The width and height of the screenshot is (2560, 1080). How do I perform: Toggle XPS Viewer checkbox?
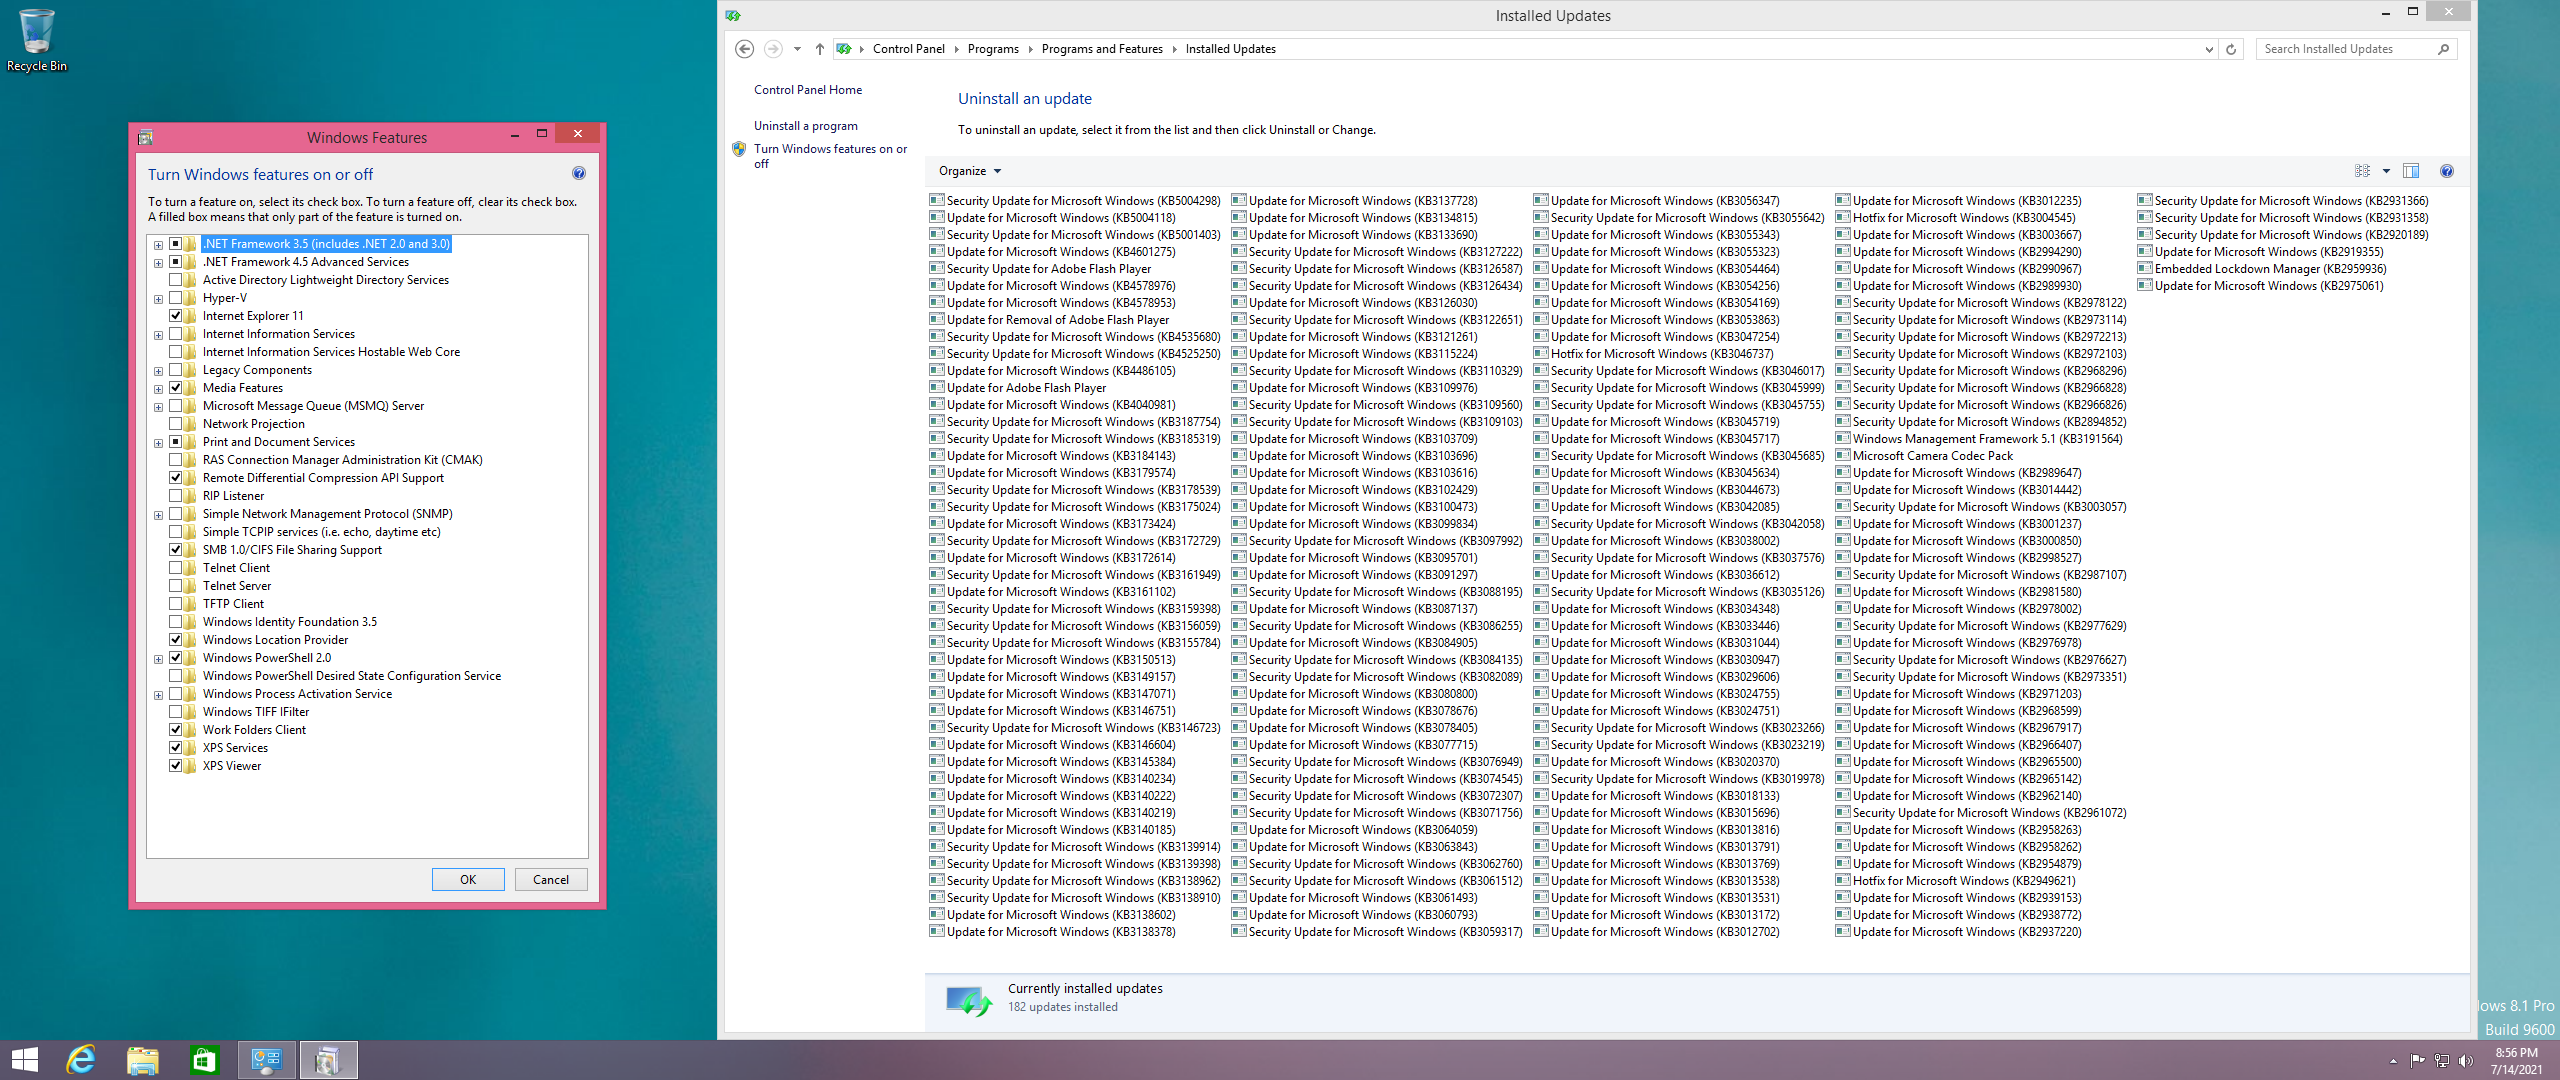pos(176,766)
